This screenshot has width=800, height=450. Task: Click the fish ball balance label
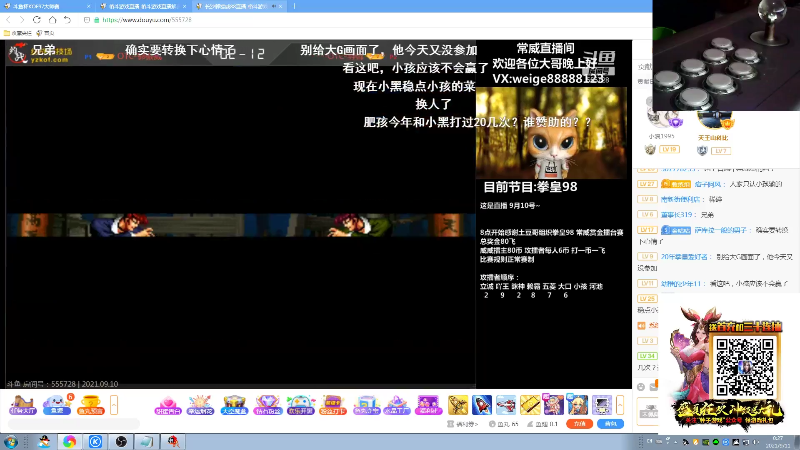click(x=503, y=424)
